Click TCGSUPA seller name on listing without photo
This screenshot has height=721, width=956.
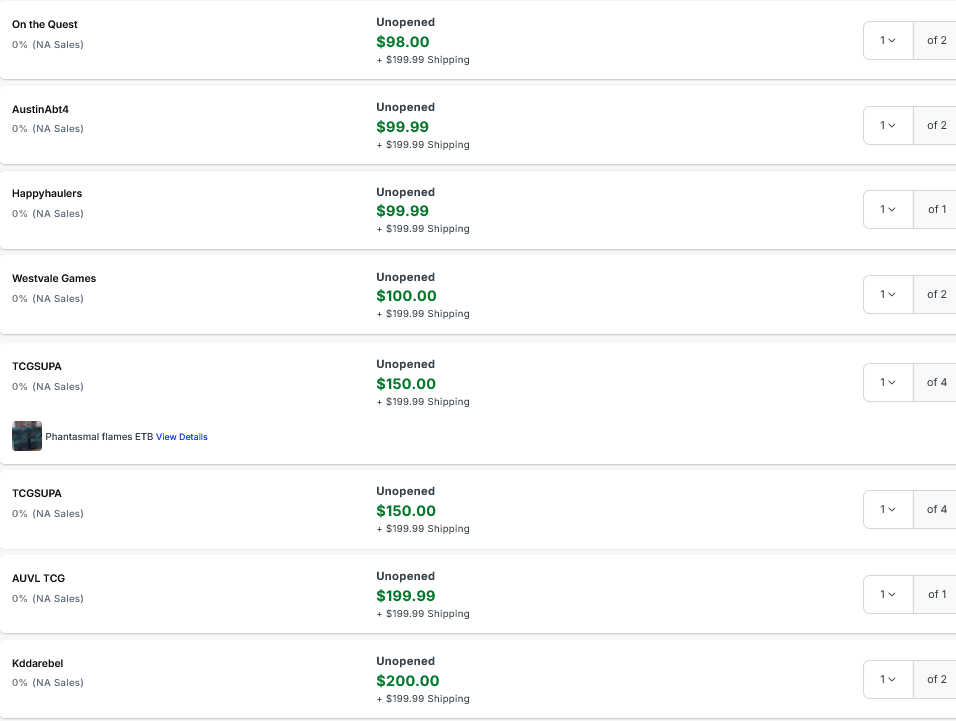(36, 493)
